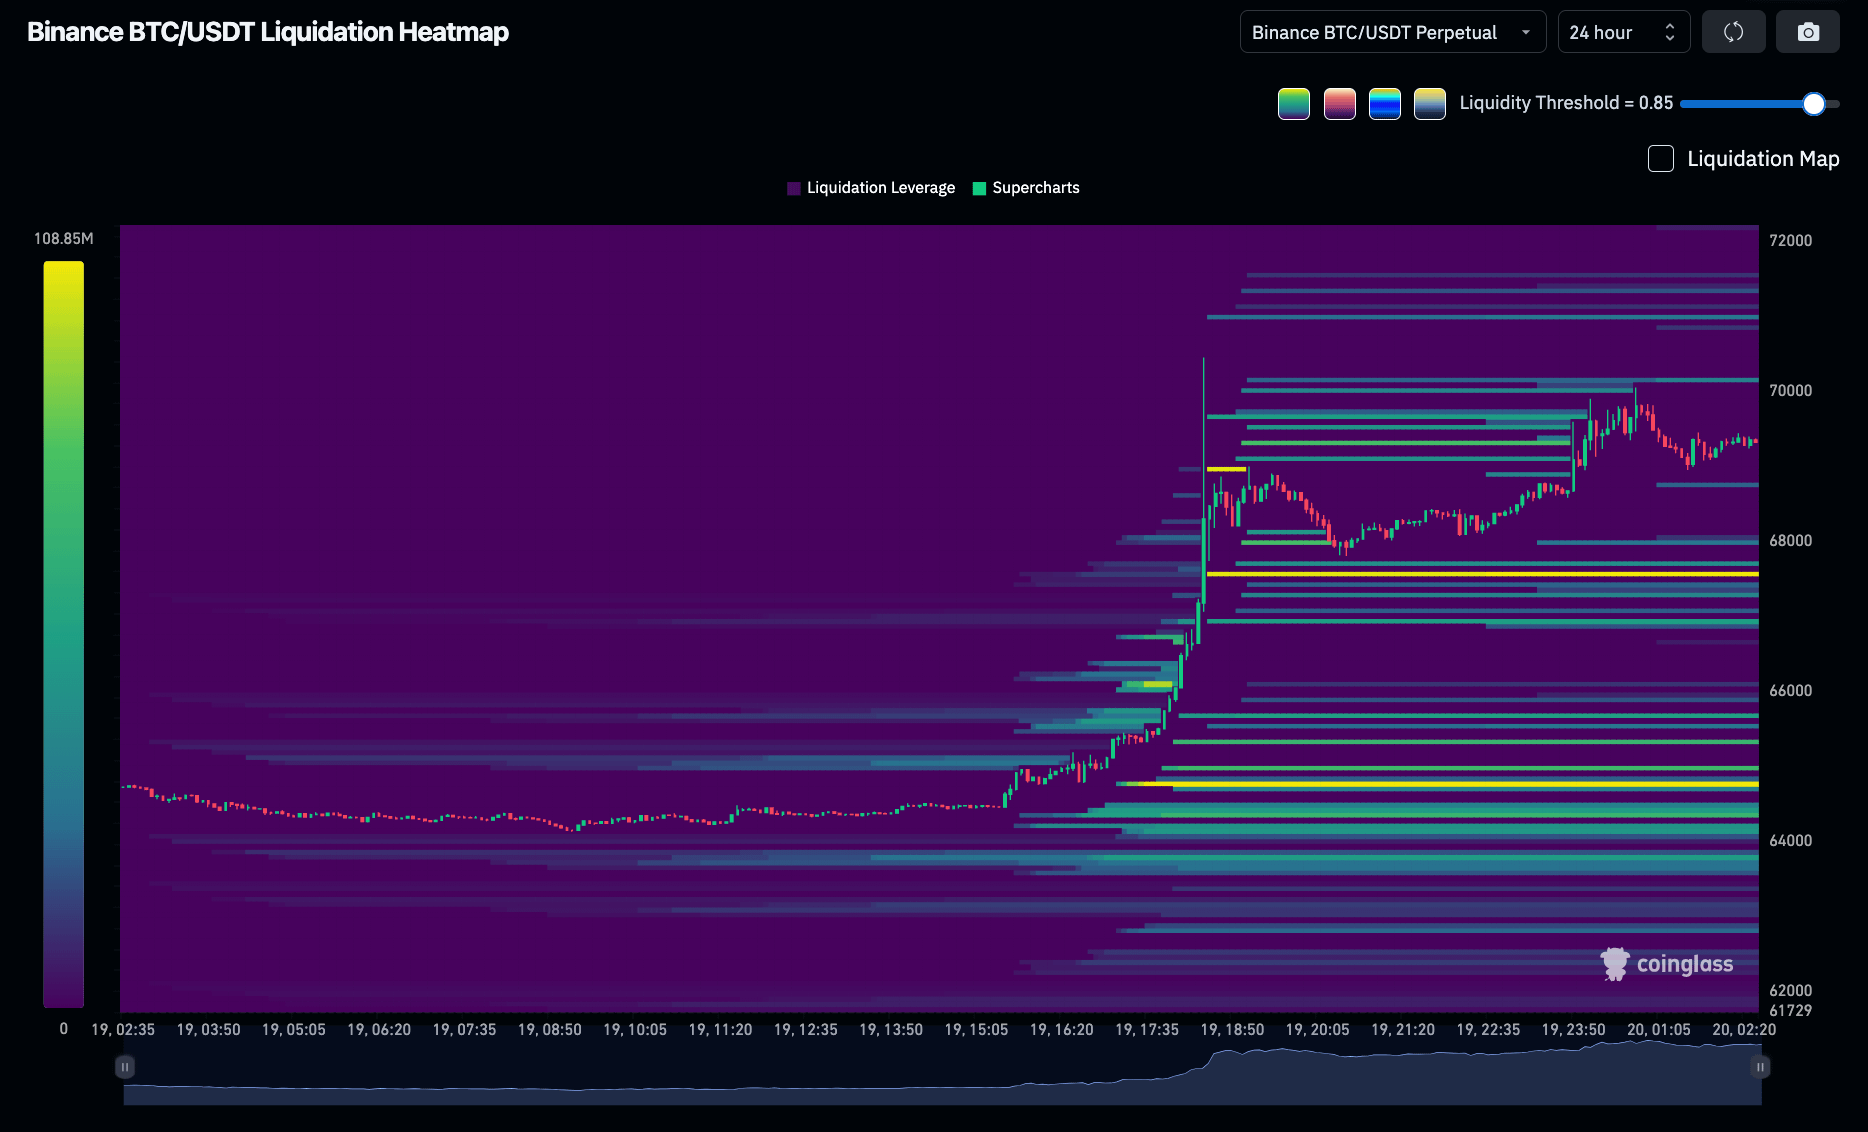Click the '19, 15:05' time axis label
The image size is (1868, 1132).
pyautogui.click(x=976, y=1030)
